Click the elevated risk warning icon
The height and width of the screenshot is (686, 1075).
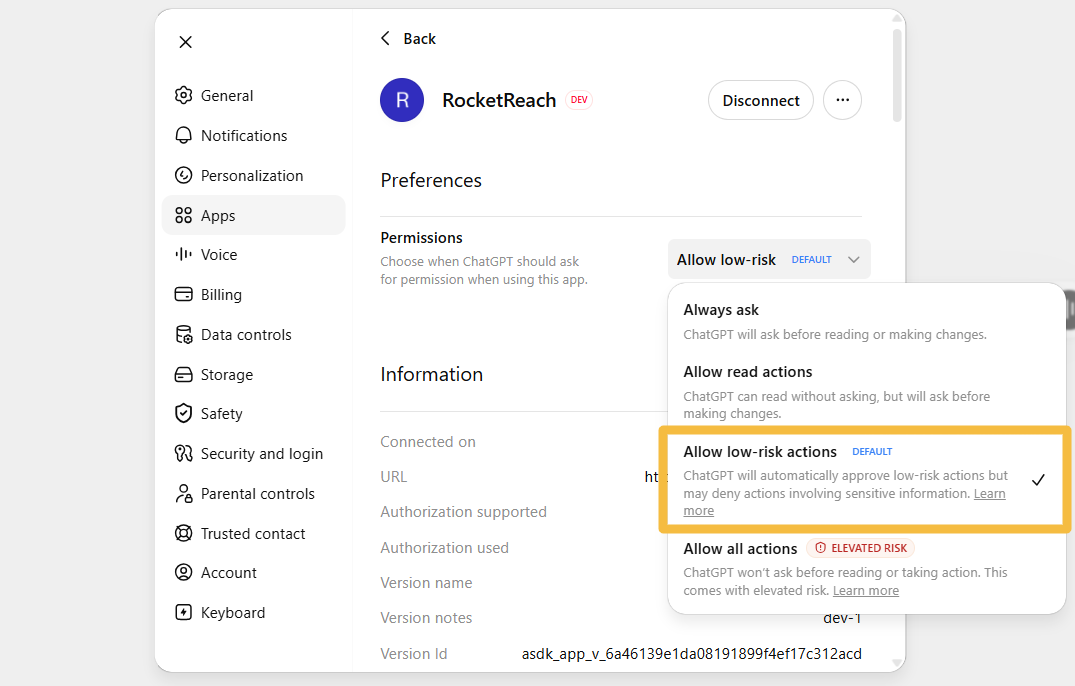click(820, 548)
